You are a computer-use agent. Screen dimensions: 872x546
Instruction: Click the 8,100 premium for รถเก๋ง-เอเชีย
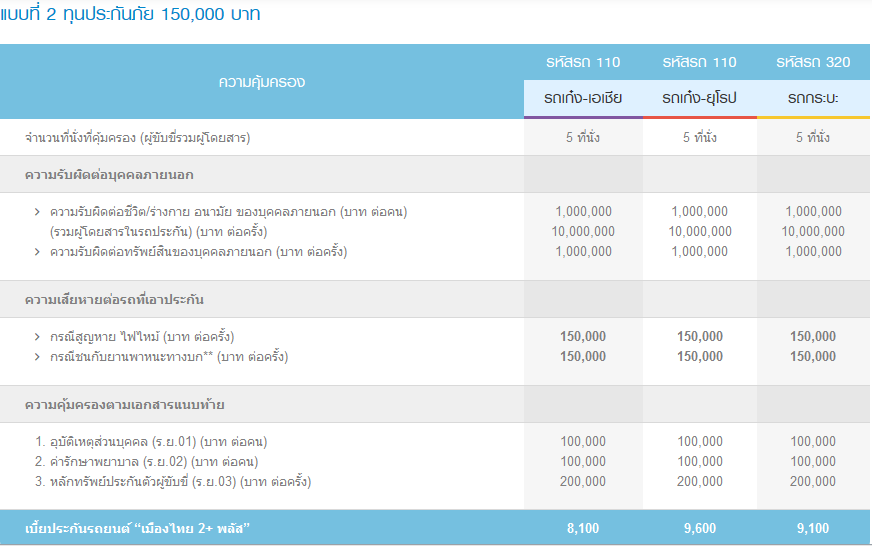pos(583,528)
